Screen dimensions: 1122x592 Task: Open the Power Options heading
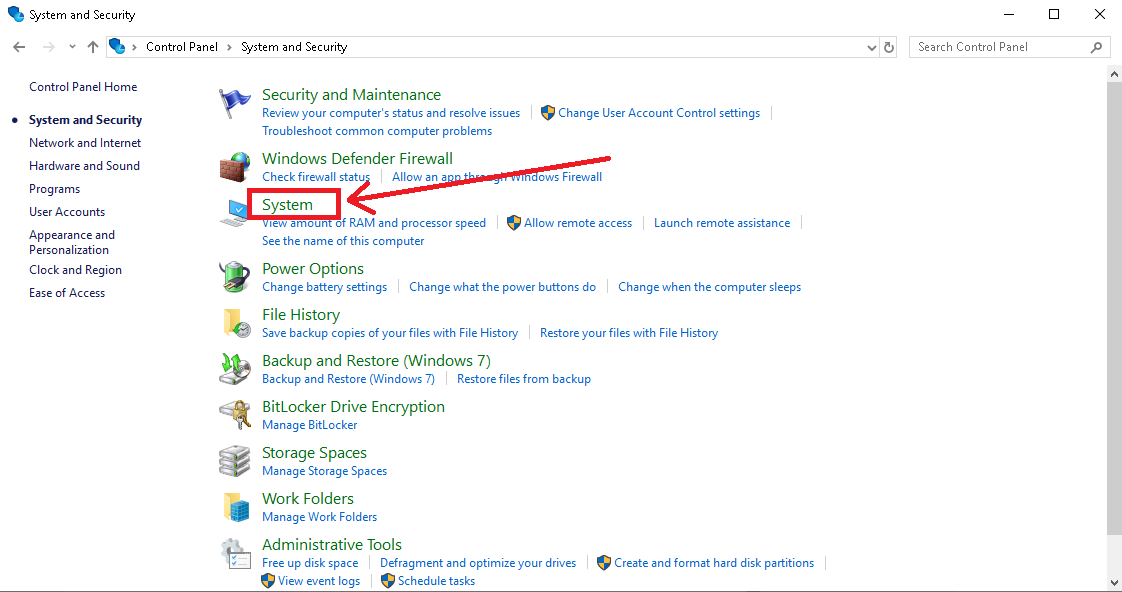pyautogui.click(x=313, y=268)
